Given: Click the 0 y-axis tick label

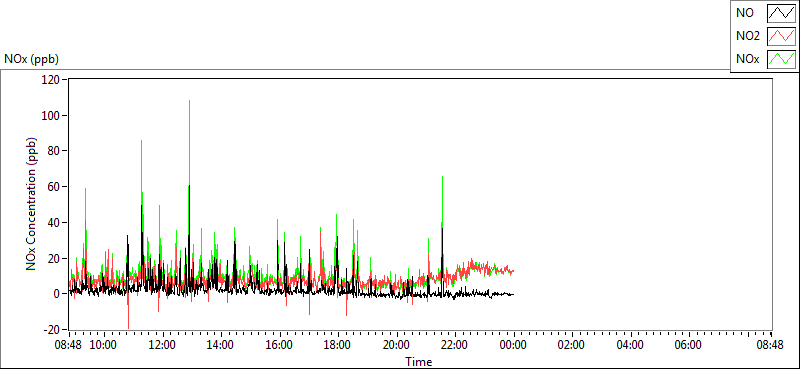Looking at the screenshot, I should (57, 294).
